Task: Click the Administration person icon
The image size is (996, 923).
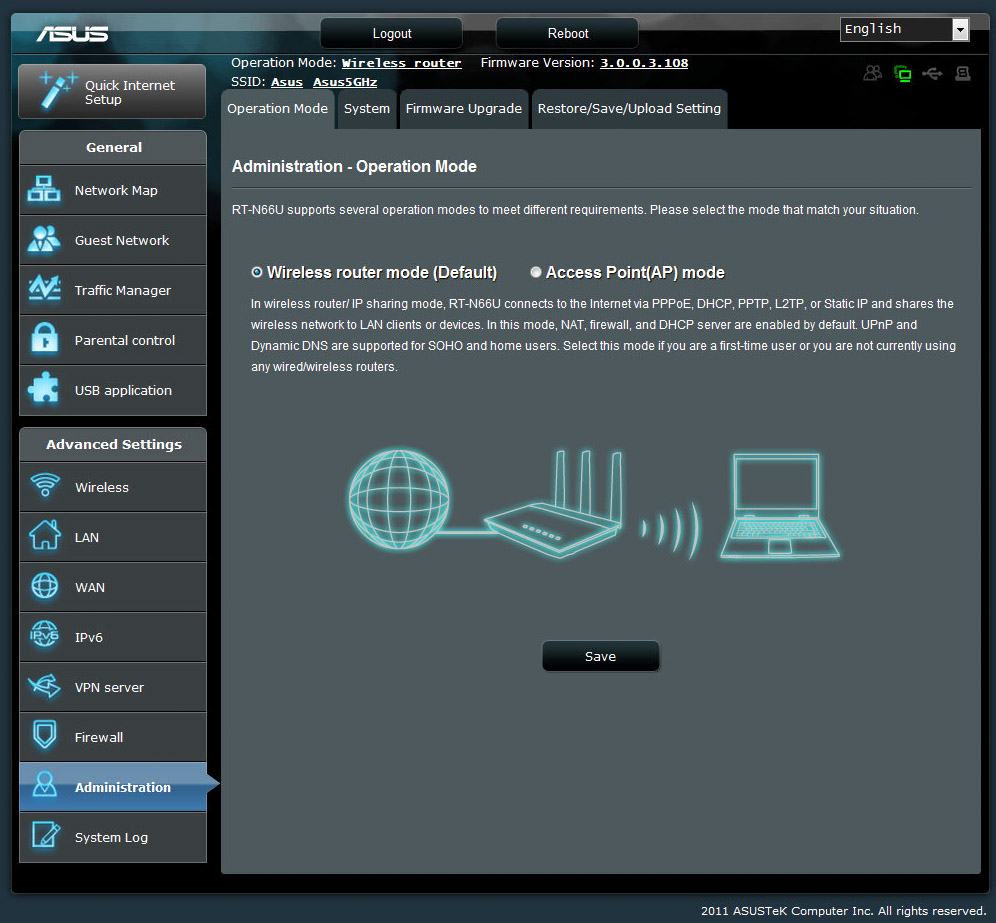Action: 44,785
